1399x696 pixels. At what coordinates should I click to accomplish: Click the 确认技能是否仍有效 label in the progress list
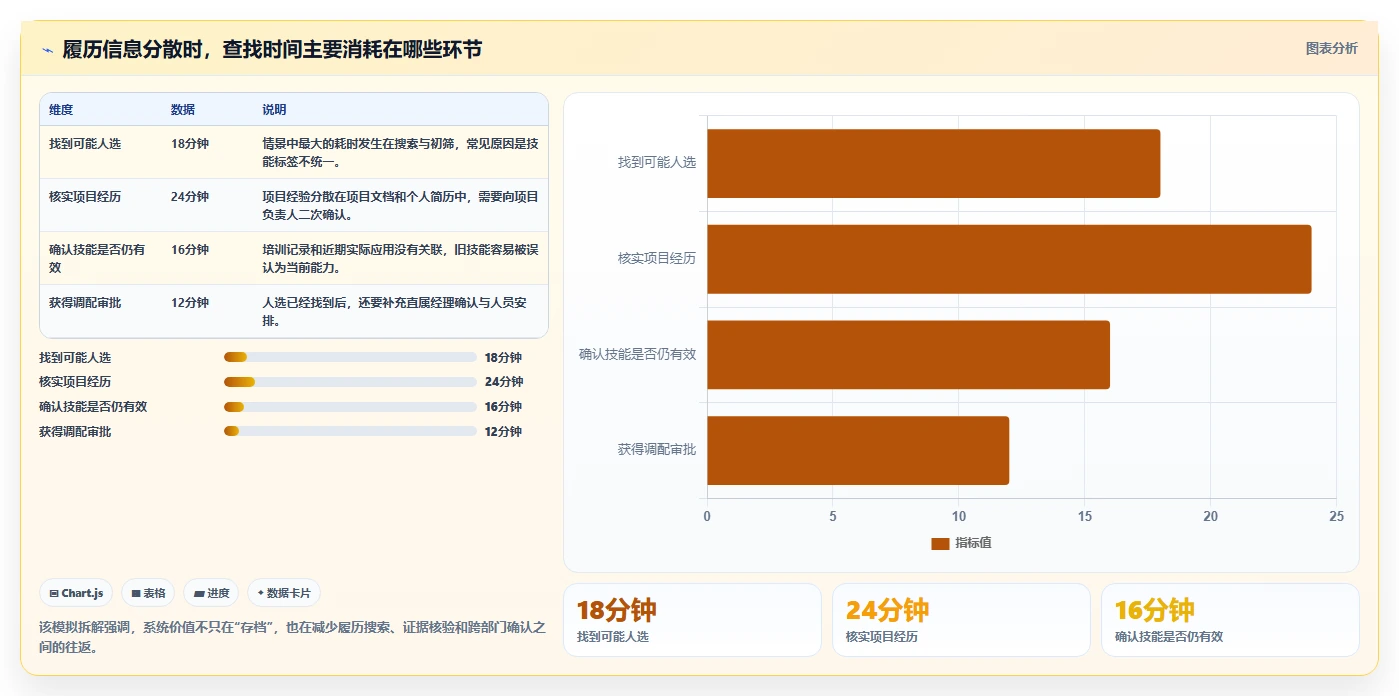tap(93, 407)
